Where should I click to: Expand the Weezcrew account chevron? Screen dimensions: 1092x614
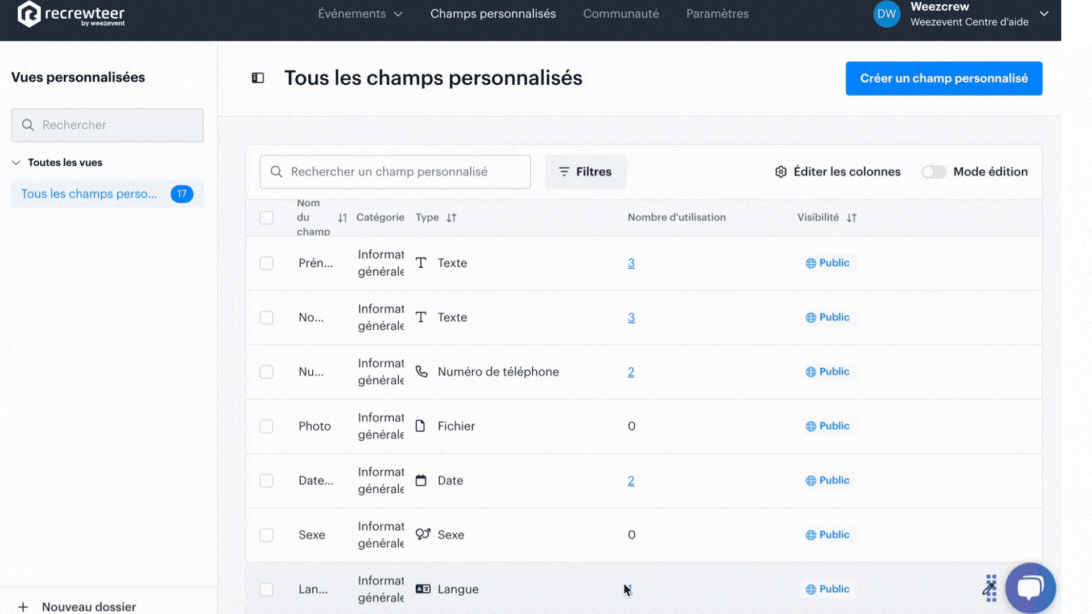(x=1044, y=14)
